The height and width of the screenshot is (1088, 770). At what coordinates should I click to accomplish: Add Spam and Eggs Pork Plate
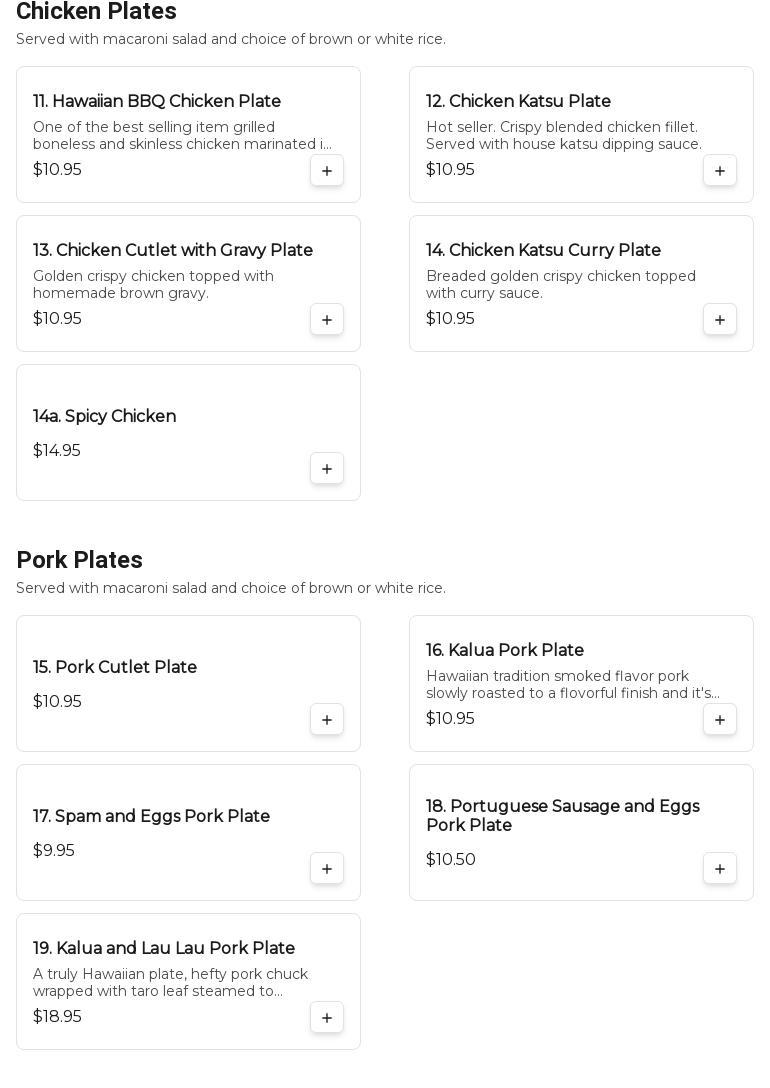click(x=327, y=869)
